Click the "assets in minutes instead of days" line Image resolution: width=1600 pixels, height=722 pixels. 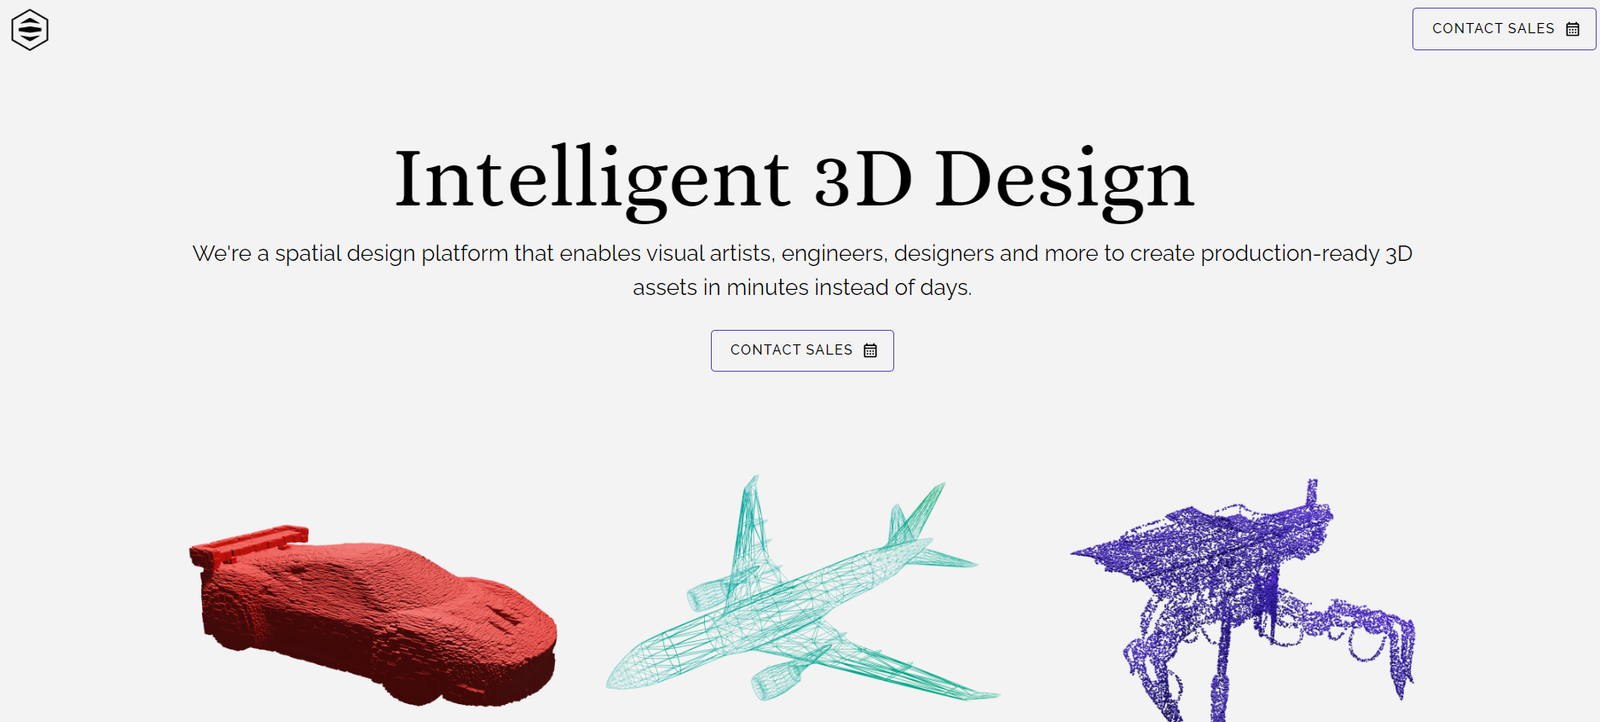tap(802, 288)
